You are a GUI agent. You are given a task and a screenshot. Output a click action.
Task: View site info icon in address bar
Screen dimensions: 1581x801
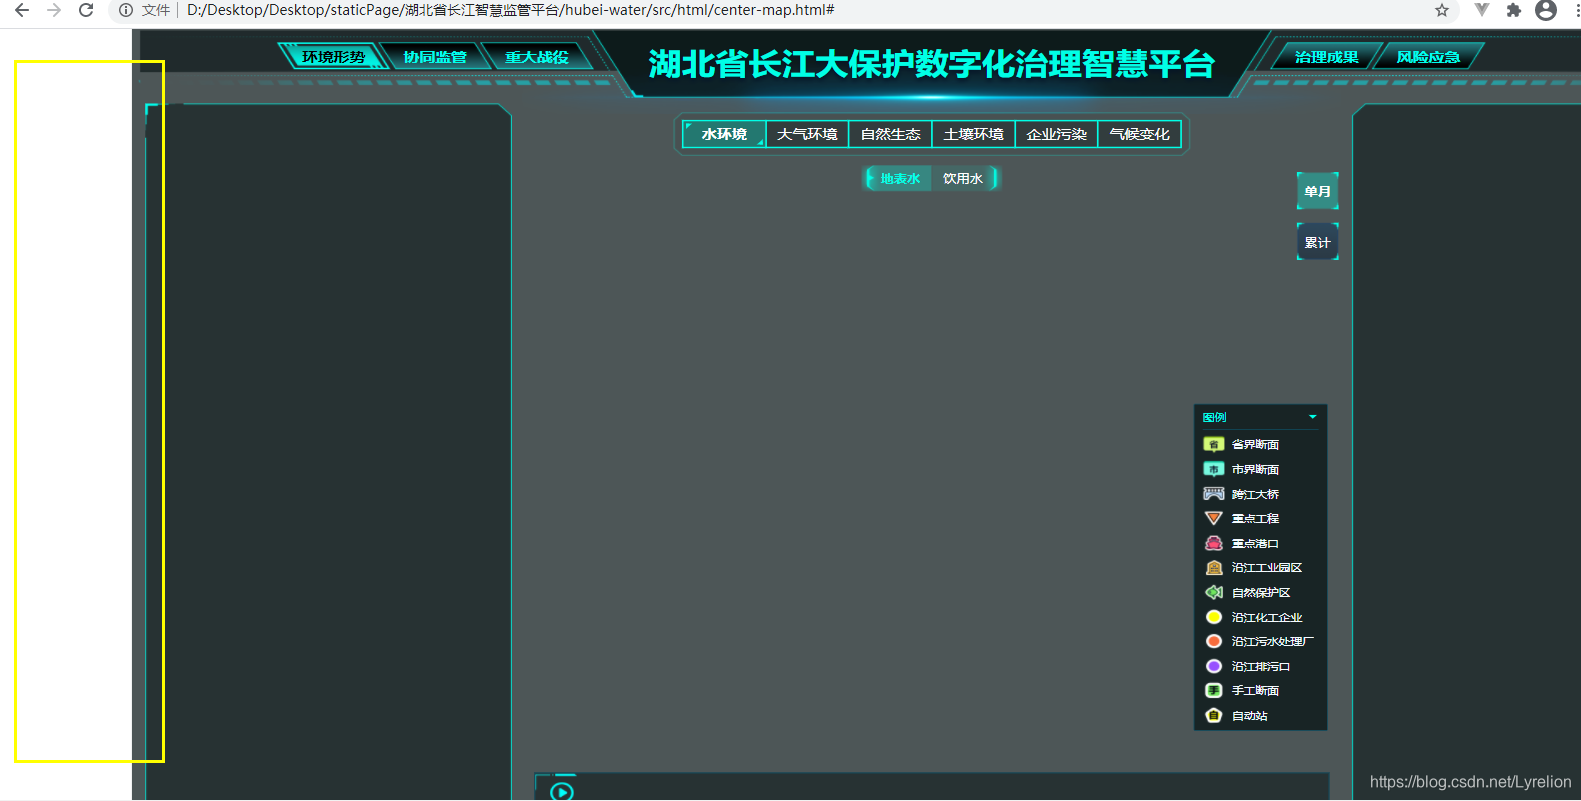click(126, 10)
